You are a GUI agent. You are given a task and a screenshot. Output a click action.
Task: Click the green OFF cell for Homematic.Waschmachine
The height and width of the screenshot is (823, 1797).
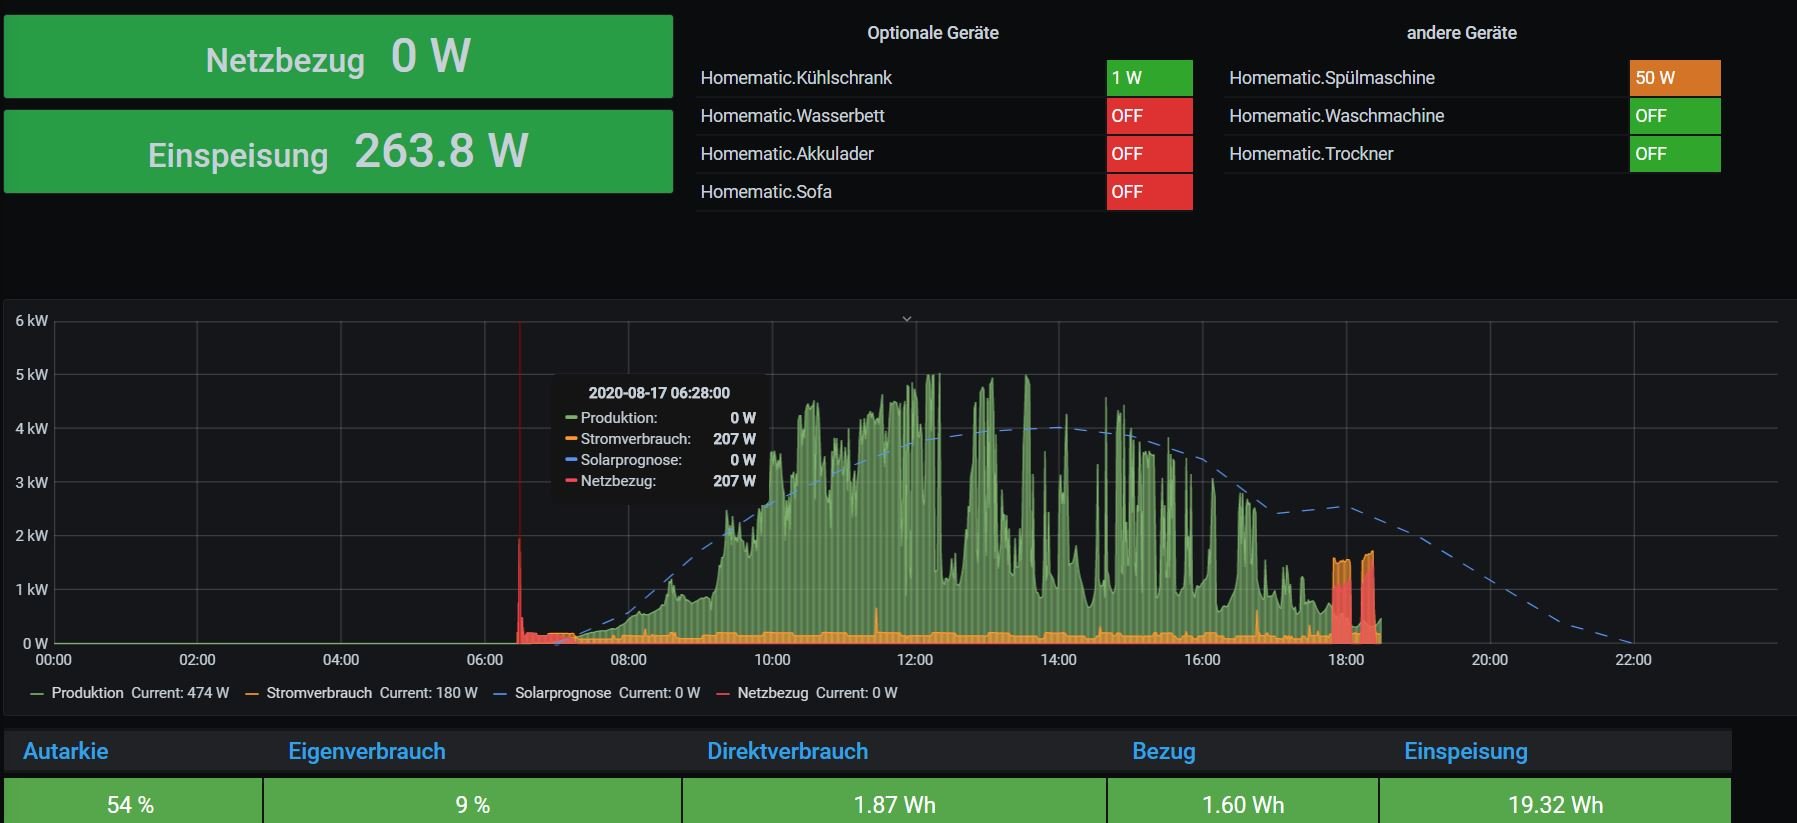click(1674, 116)
